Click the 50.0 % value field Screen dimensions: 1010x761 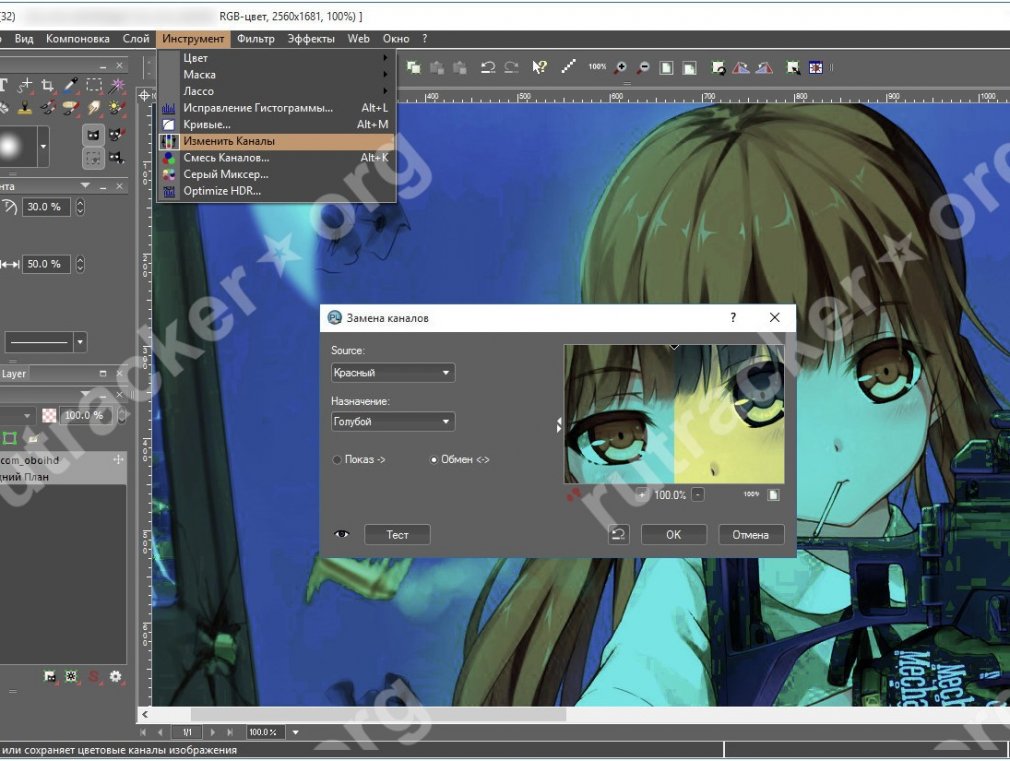click(46, 264)
